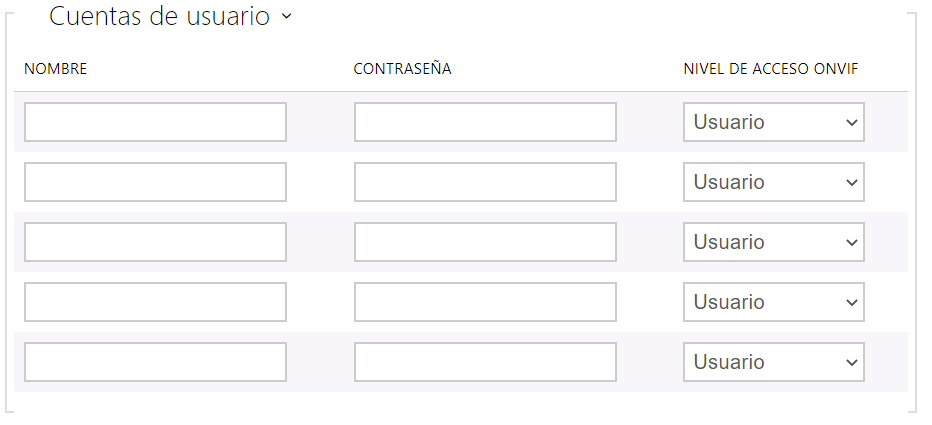Viewport: 932px width, 425px height.
Task: Click the Cuentas de usuario heading
Action: tap(160, 17)
